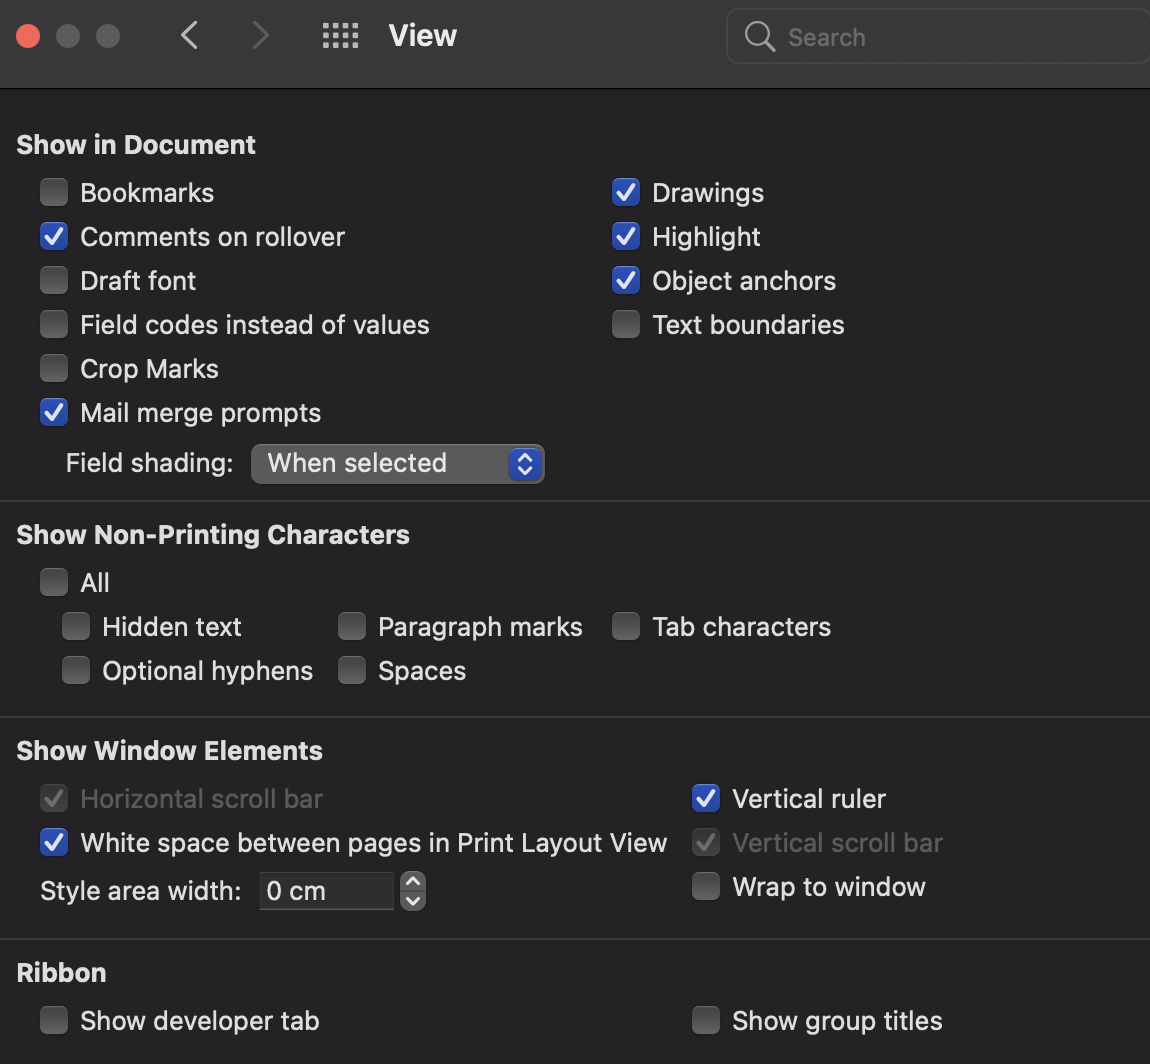Enable Paragraph marks checkbox
The image size is (1150, 1064).
click(x=352, y=627)
